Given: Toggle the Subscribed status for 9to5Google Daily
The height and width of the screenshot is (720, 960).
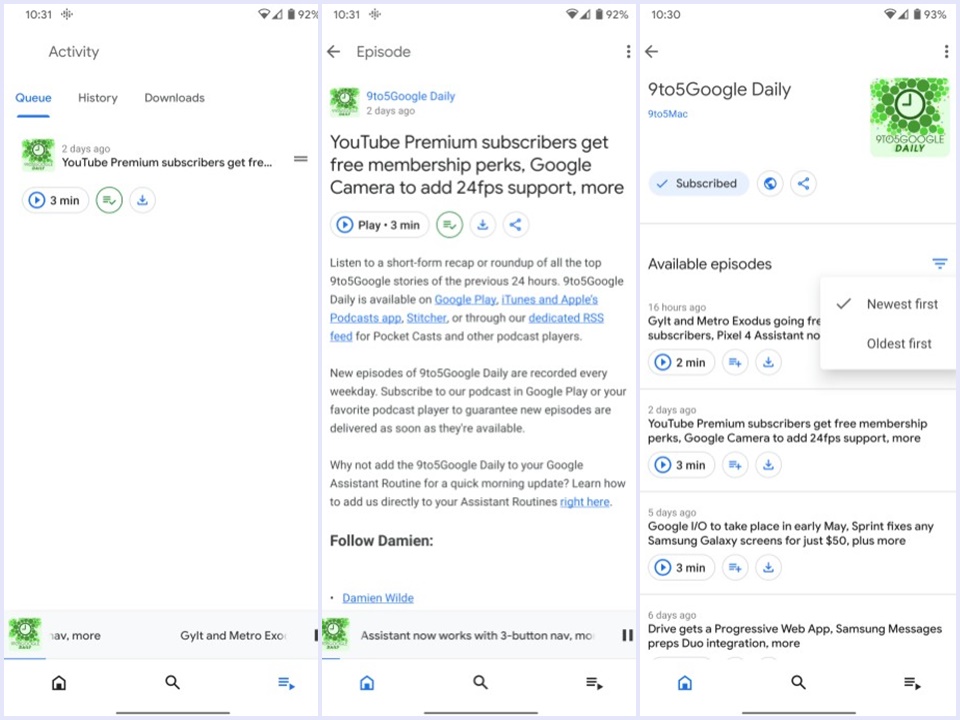Looking at the screenshot, I should click(x=697, y=183).
